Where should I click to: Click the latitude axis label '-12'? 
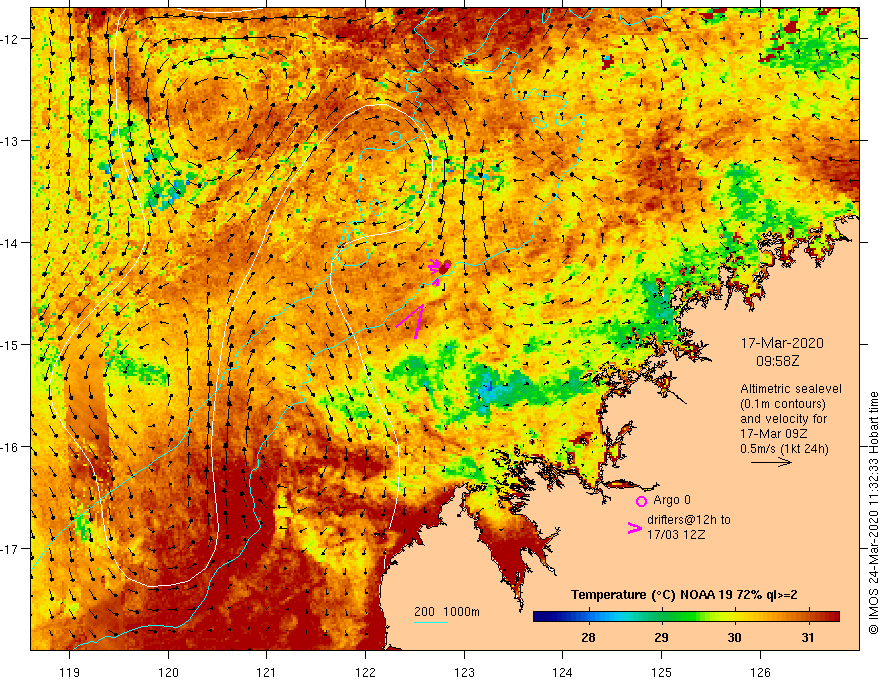coord(11,39)
